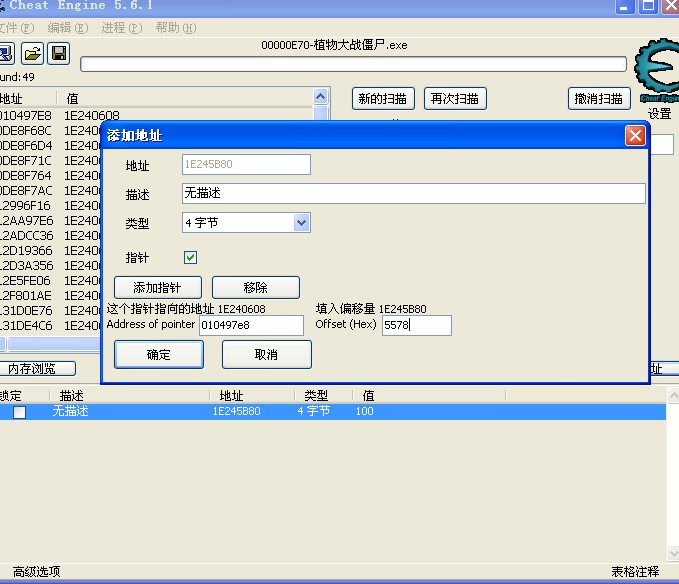Image resolution: width=679 pixels, height=584 pixels.
Task: Click 地址 column header in address table
Action: pos(231,396)
